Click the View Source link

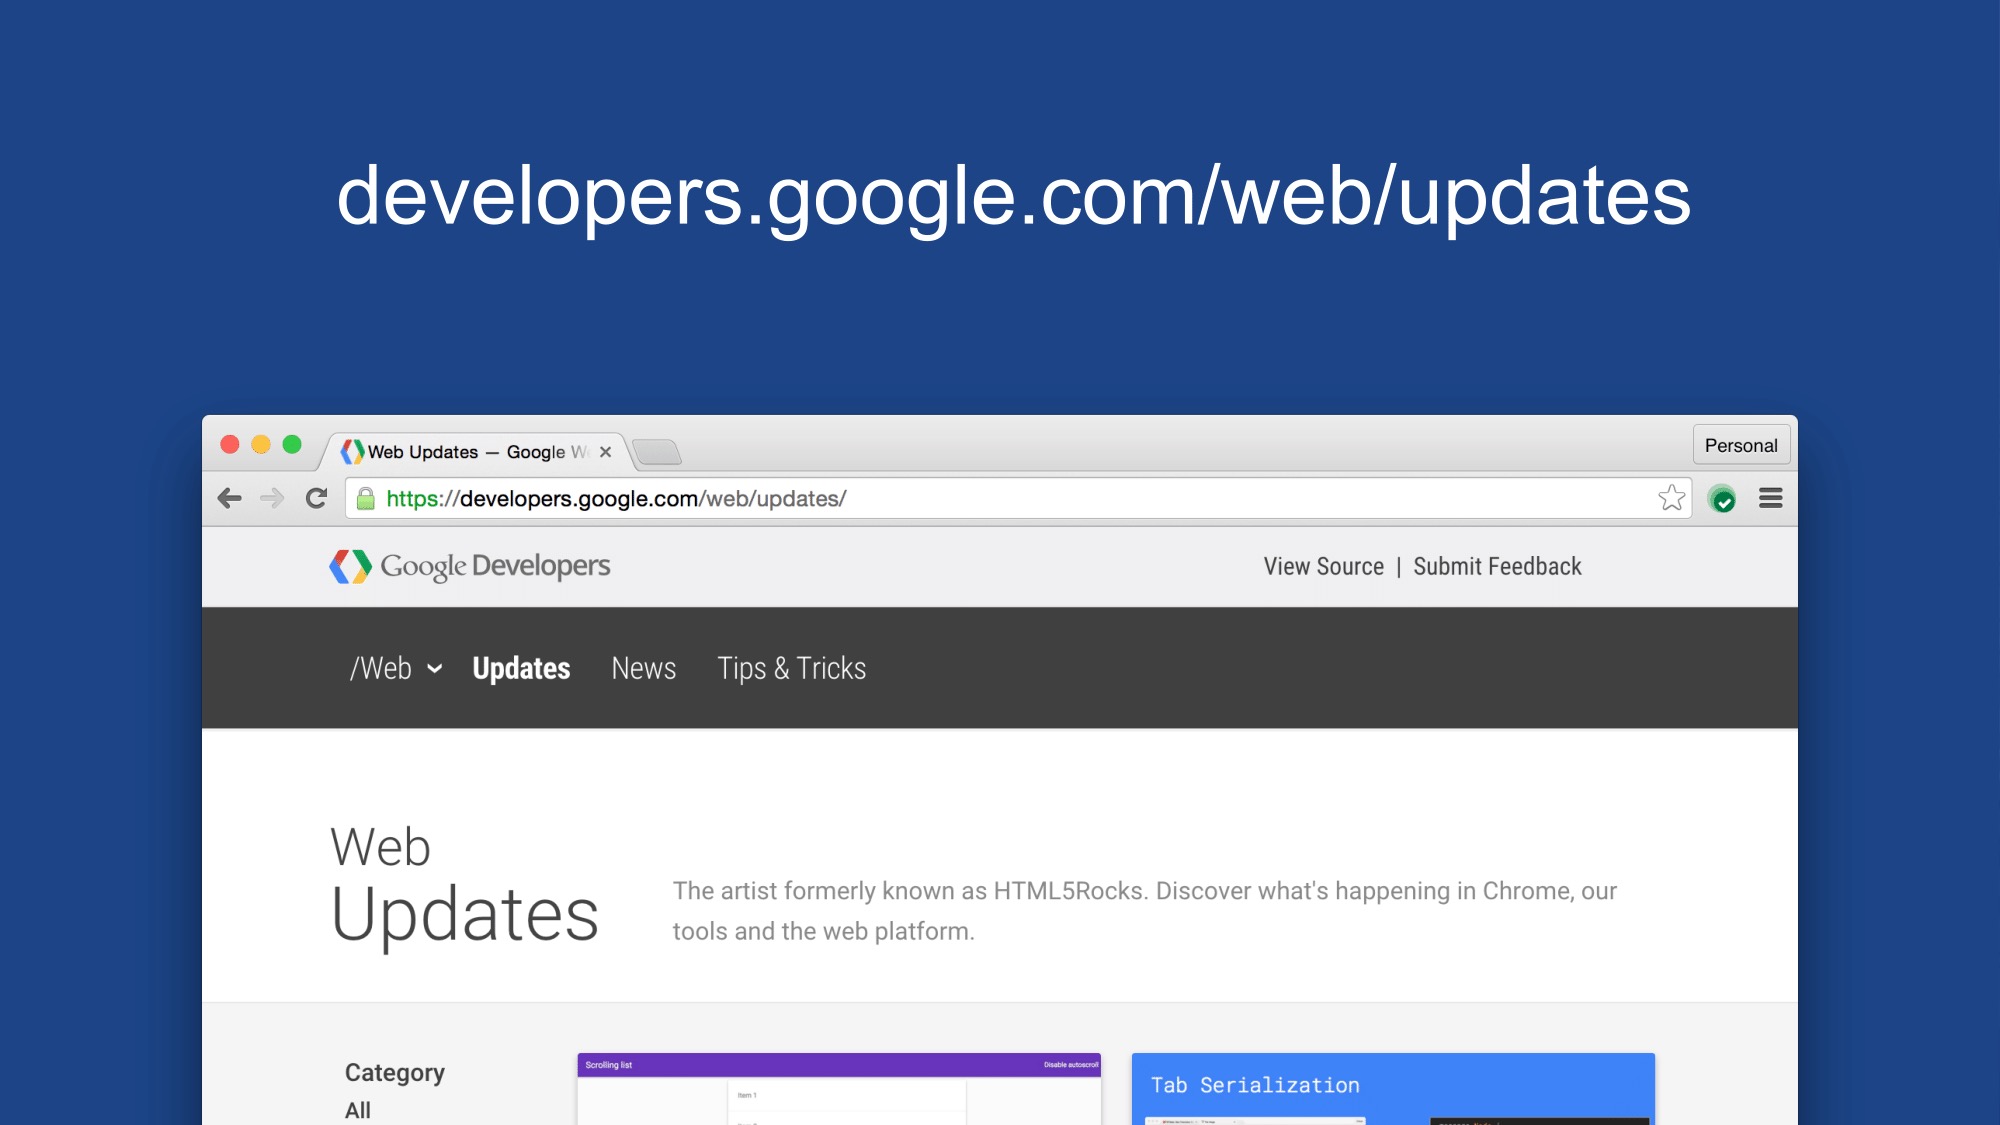click(1323, 566)
